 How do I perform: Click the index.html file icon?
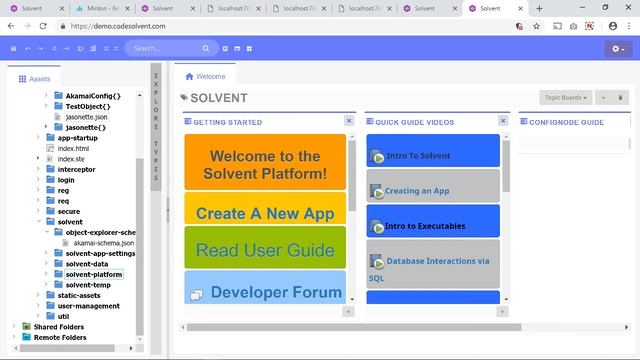point(50,148)
